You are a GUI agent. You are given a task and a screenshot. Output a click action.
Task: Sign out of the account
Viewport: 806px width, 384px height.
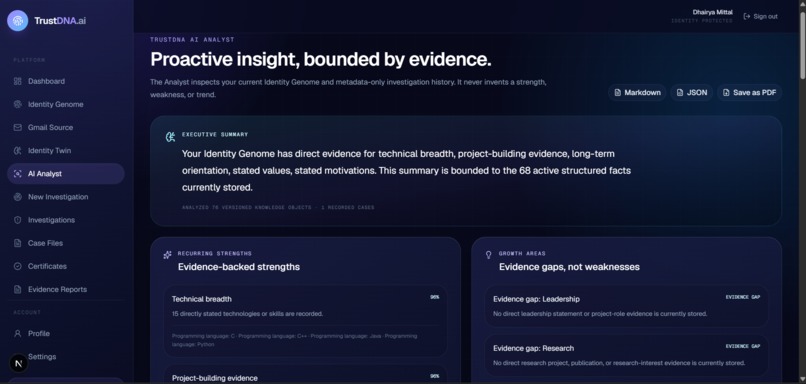[761, 16]
